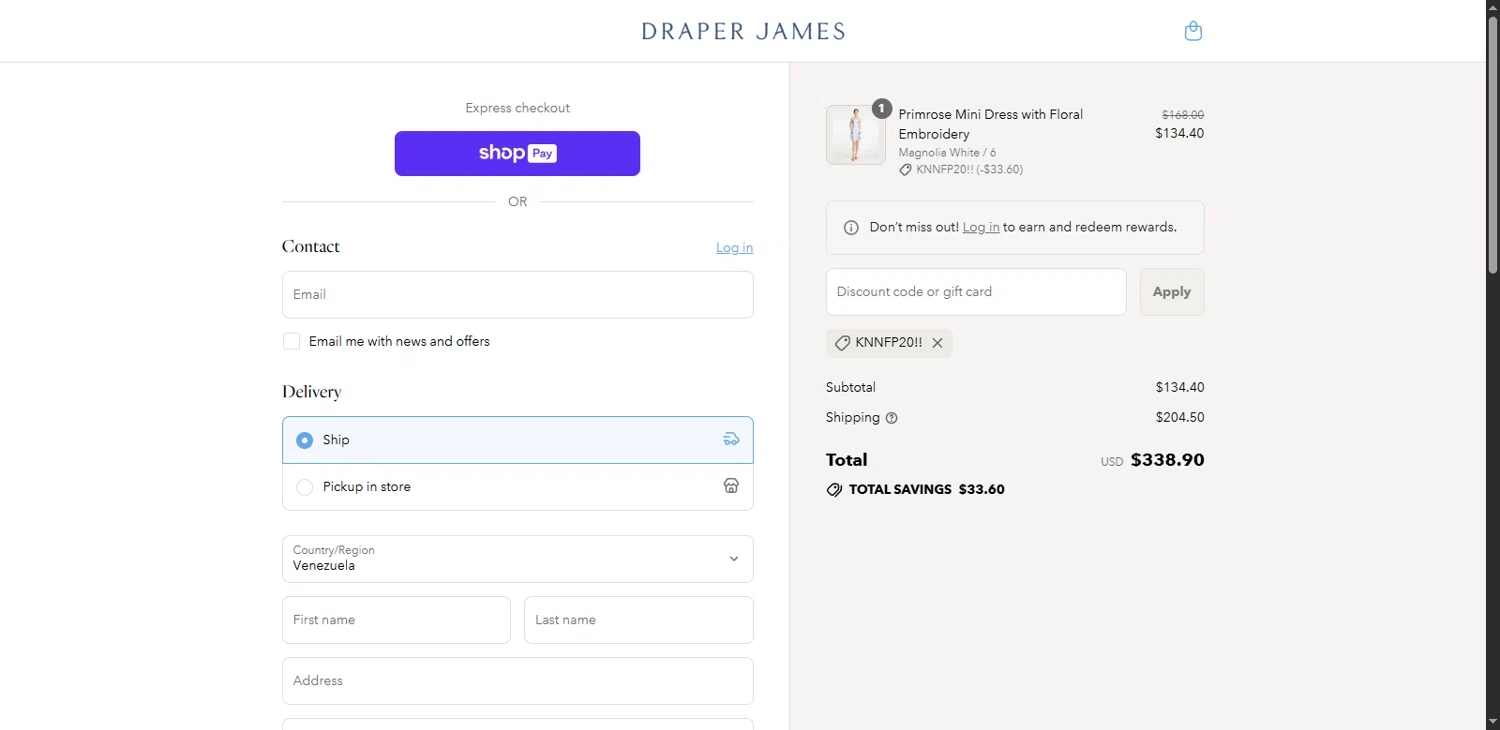Focus the Address field
Viewport: 1500px width, 730px height.
pos(517,681)
